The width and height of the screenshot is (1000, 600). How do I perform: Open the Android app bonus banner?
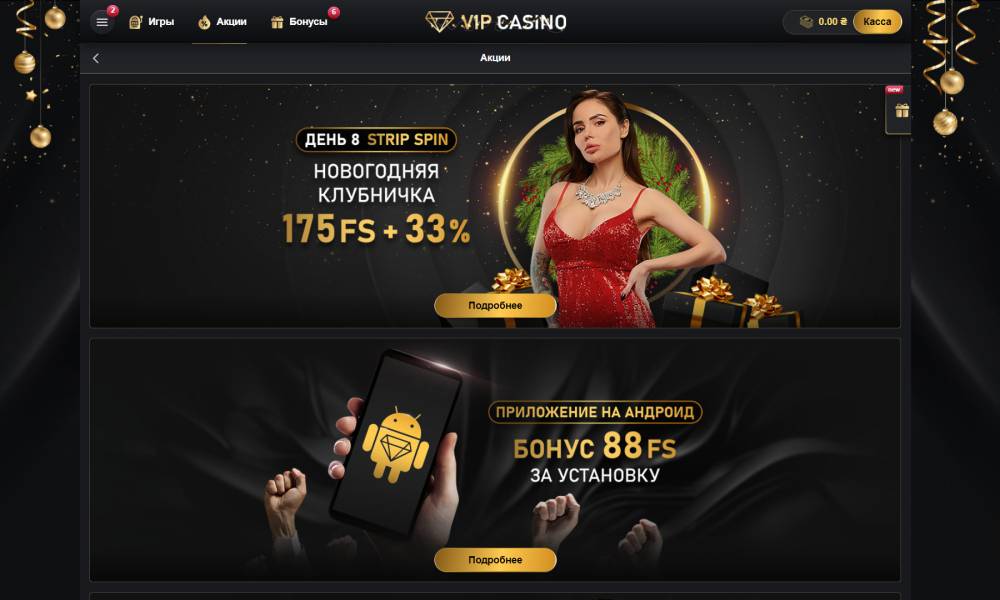click(x=495, y=460)
